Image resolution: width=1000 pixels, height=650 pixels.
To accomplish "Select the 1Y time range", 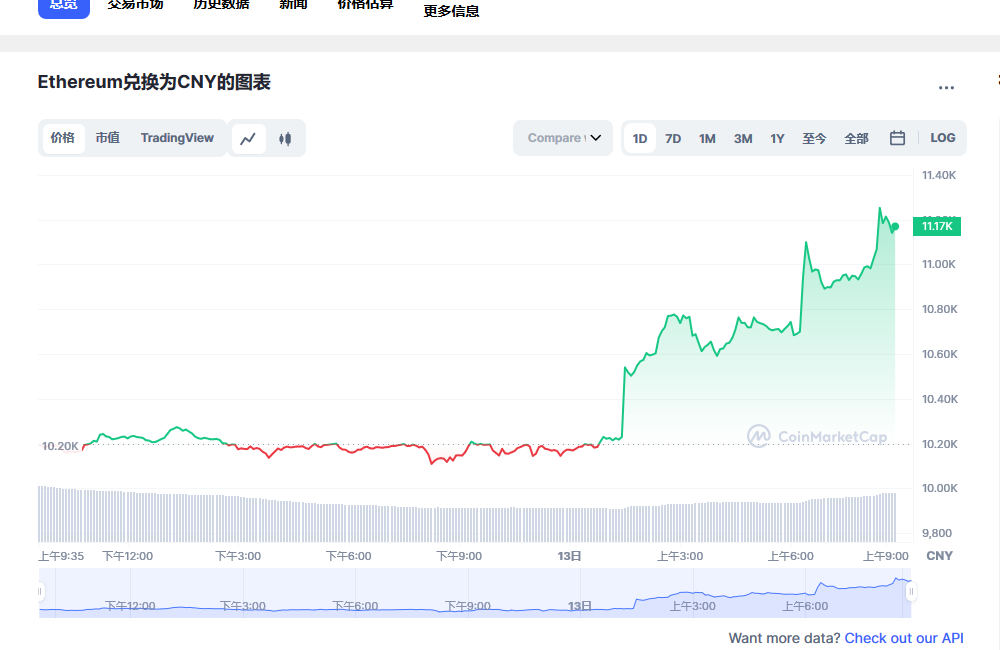I will [x=777, y=139].
